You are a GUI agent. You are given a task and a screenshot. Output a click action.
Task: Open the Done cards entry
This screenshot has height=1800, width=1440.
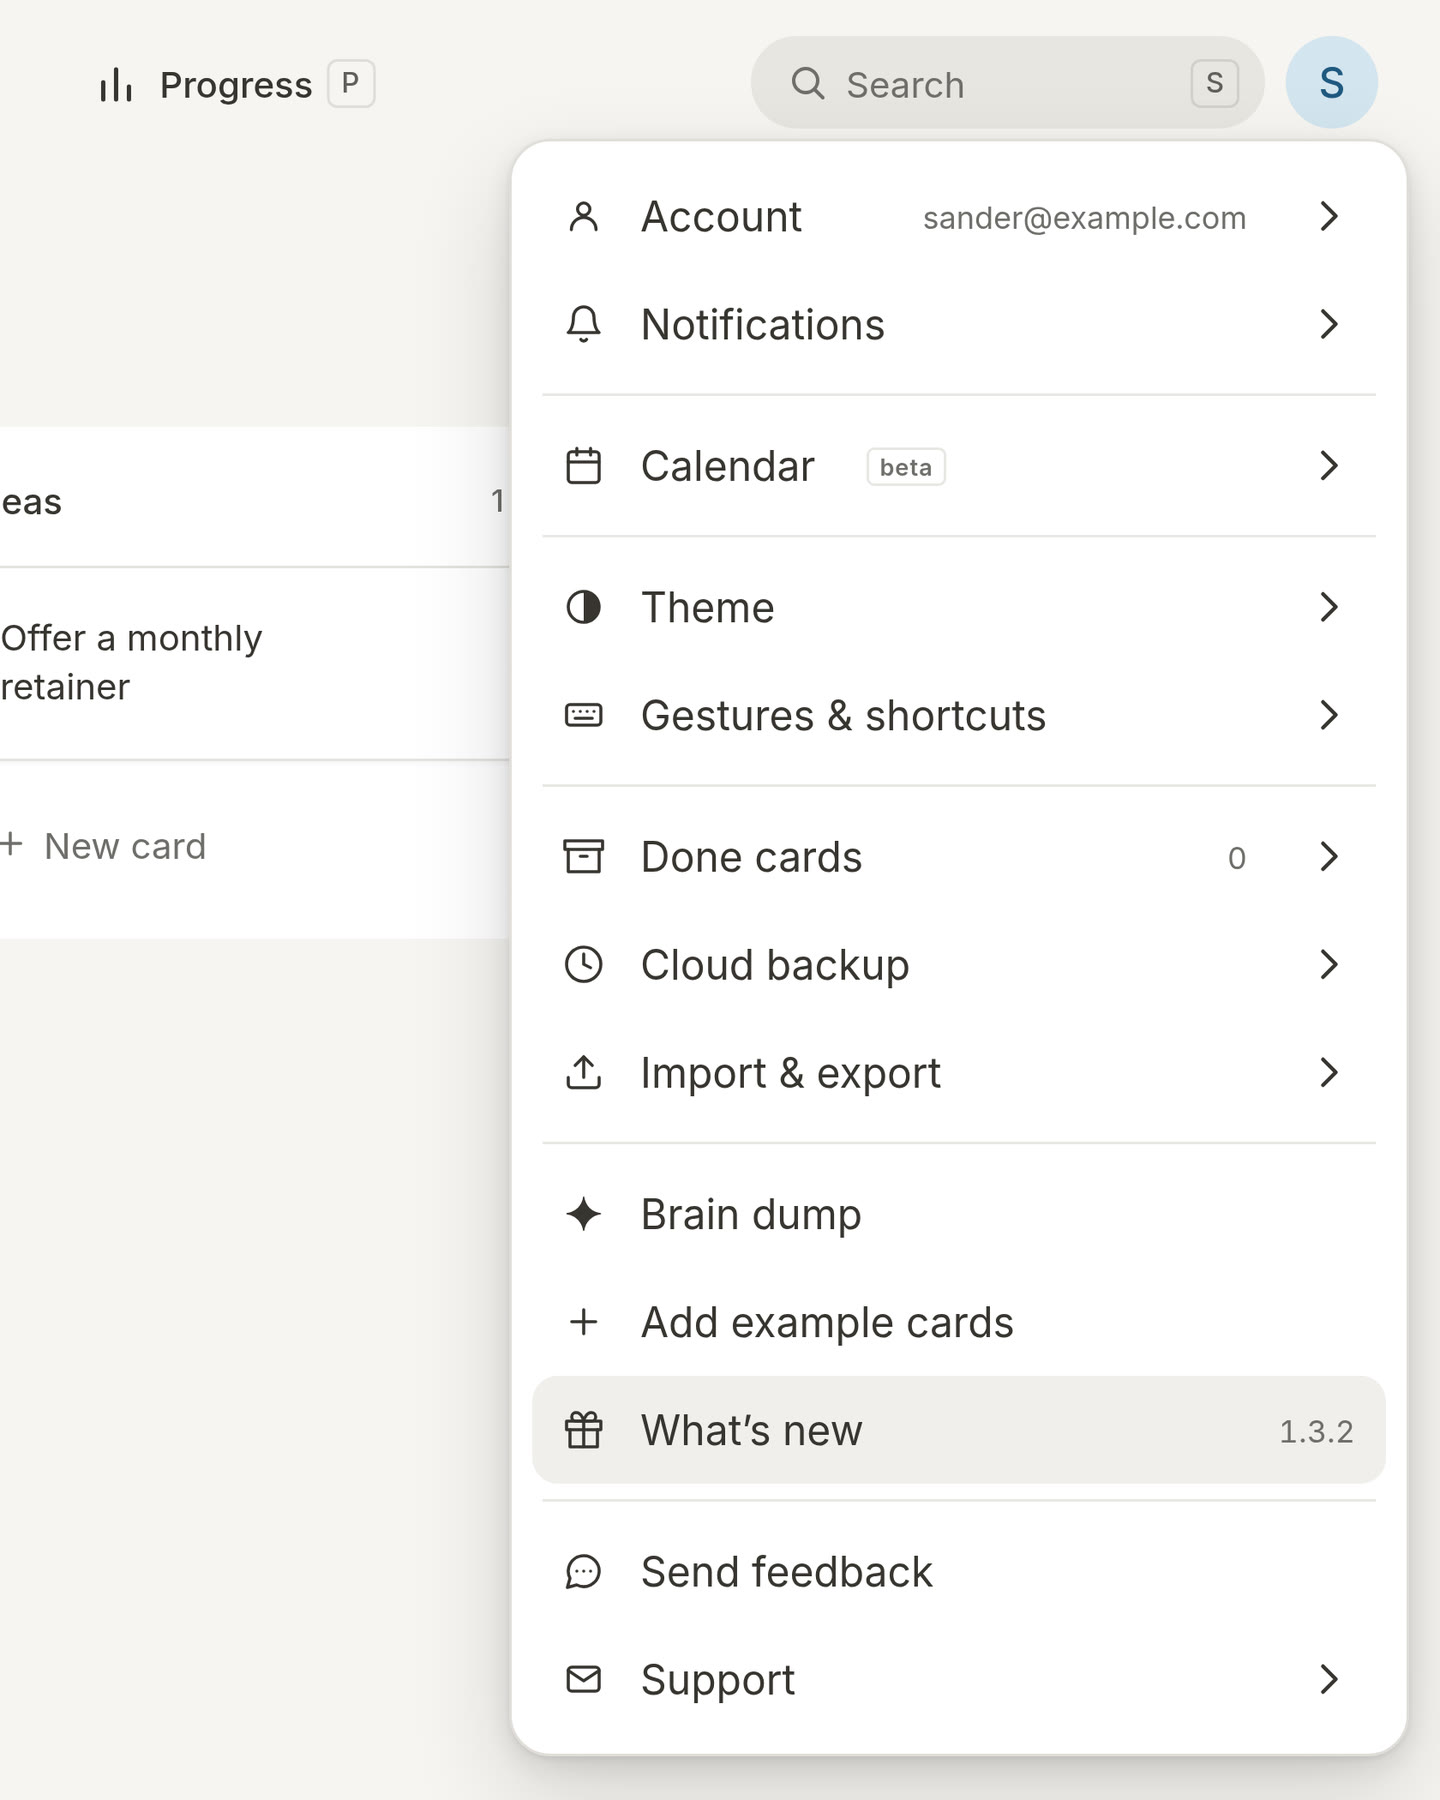pos(958,857)
